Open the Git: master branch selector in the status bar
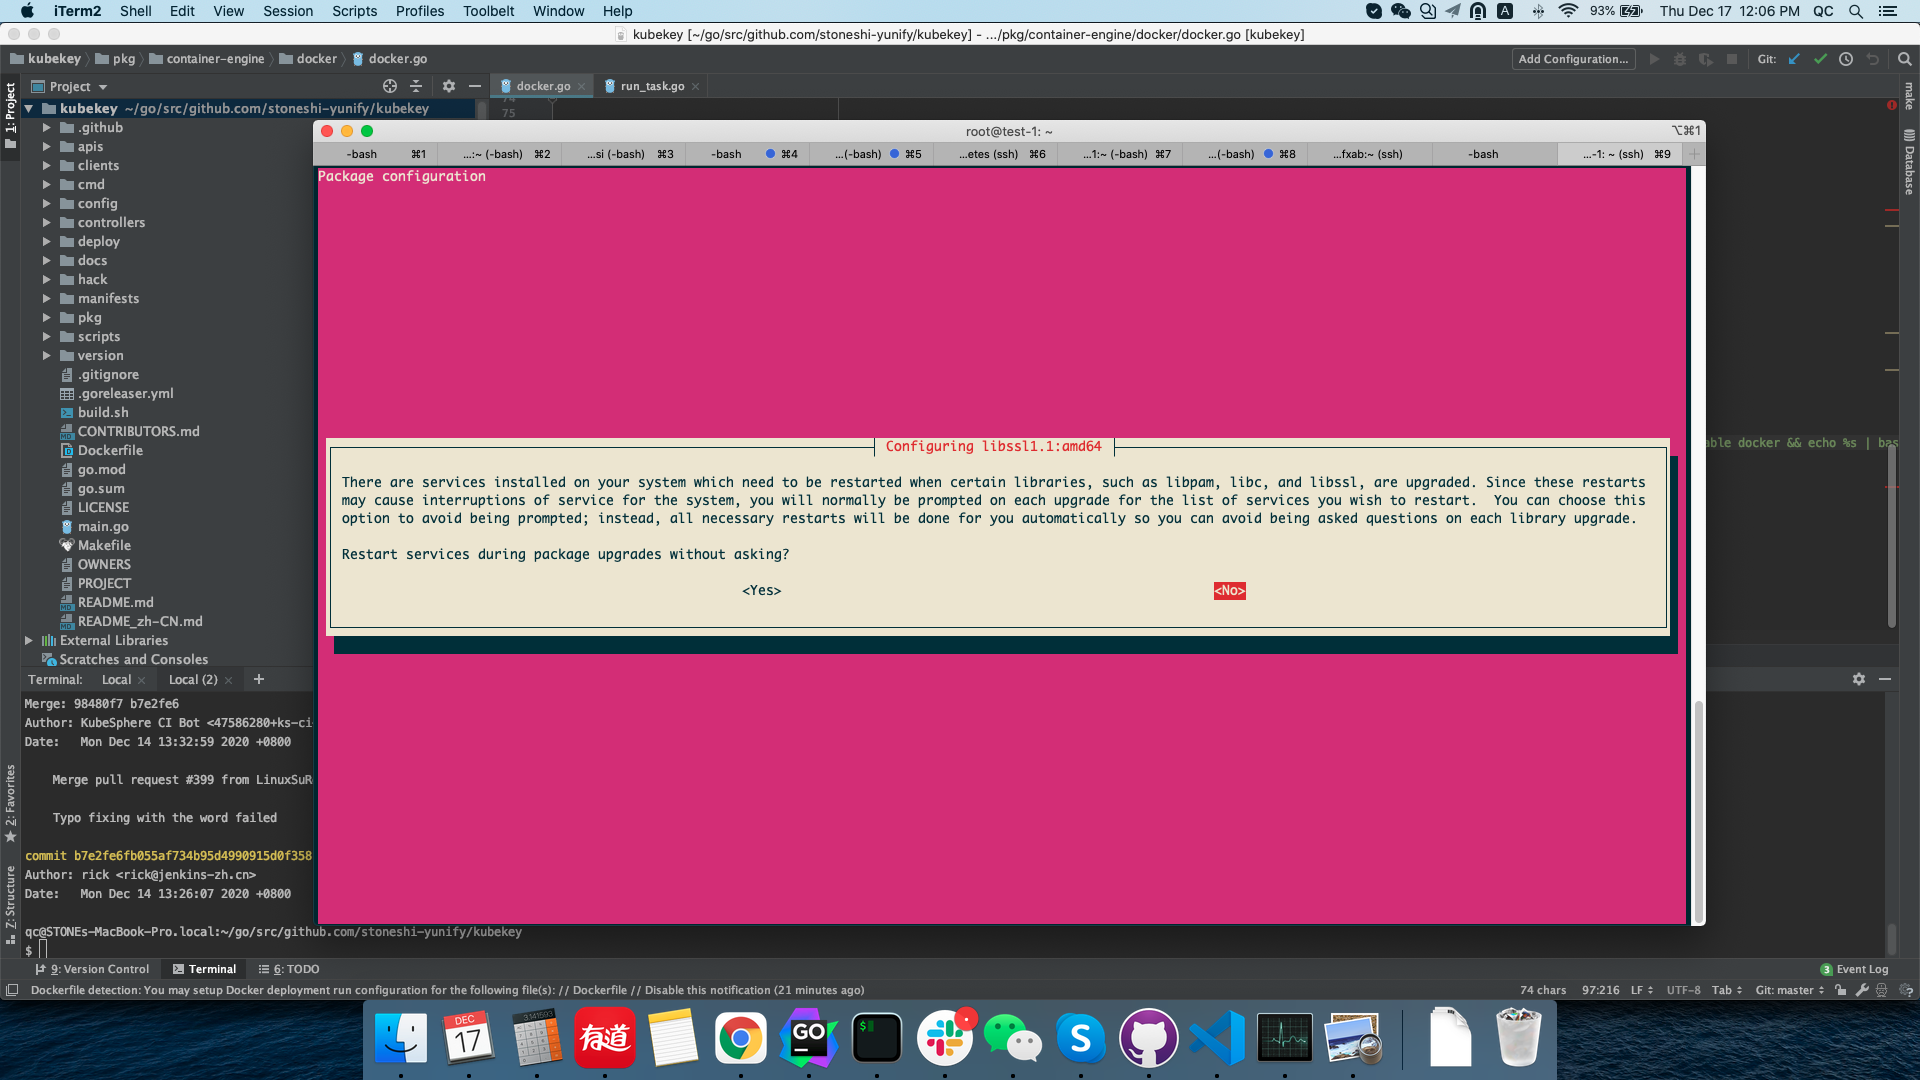This screenshot has height=1080, width=1920. coord(1790,990)
